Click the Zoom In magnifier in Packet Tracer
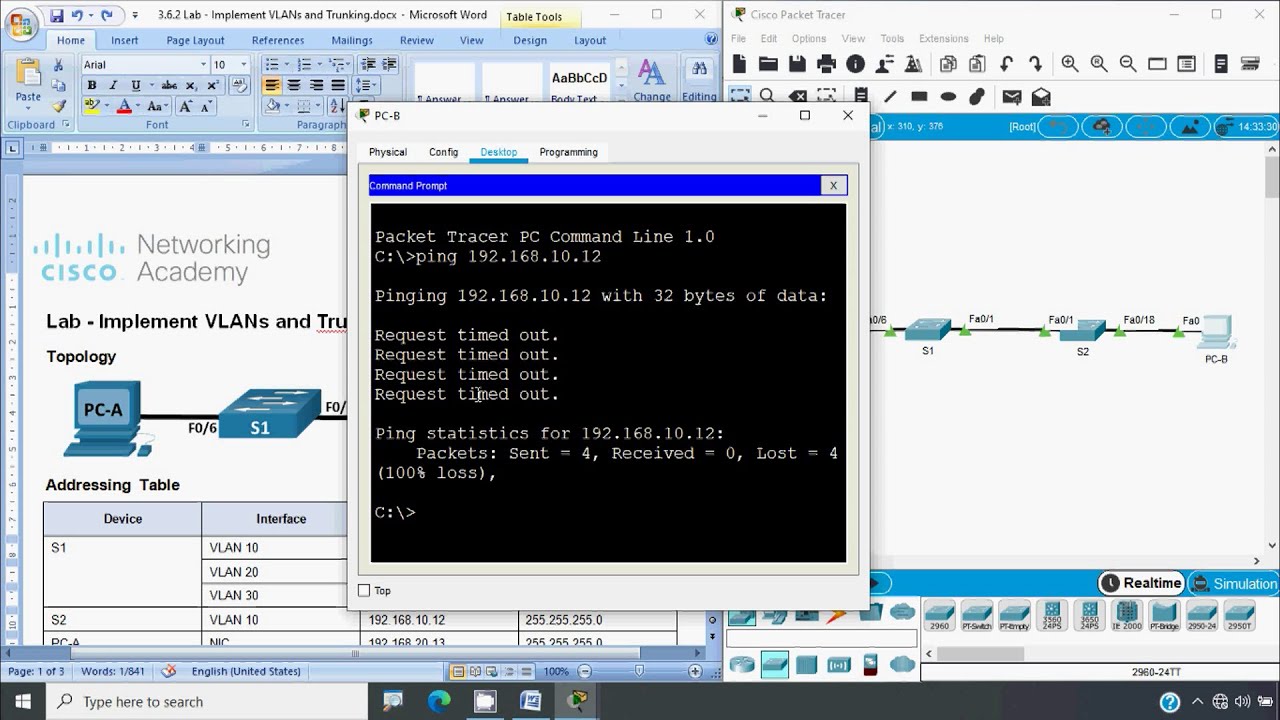Screen dimensions: 1280x720 (x=1070, y=64)
